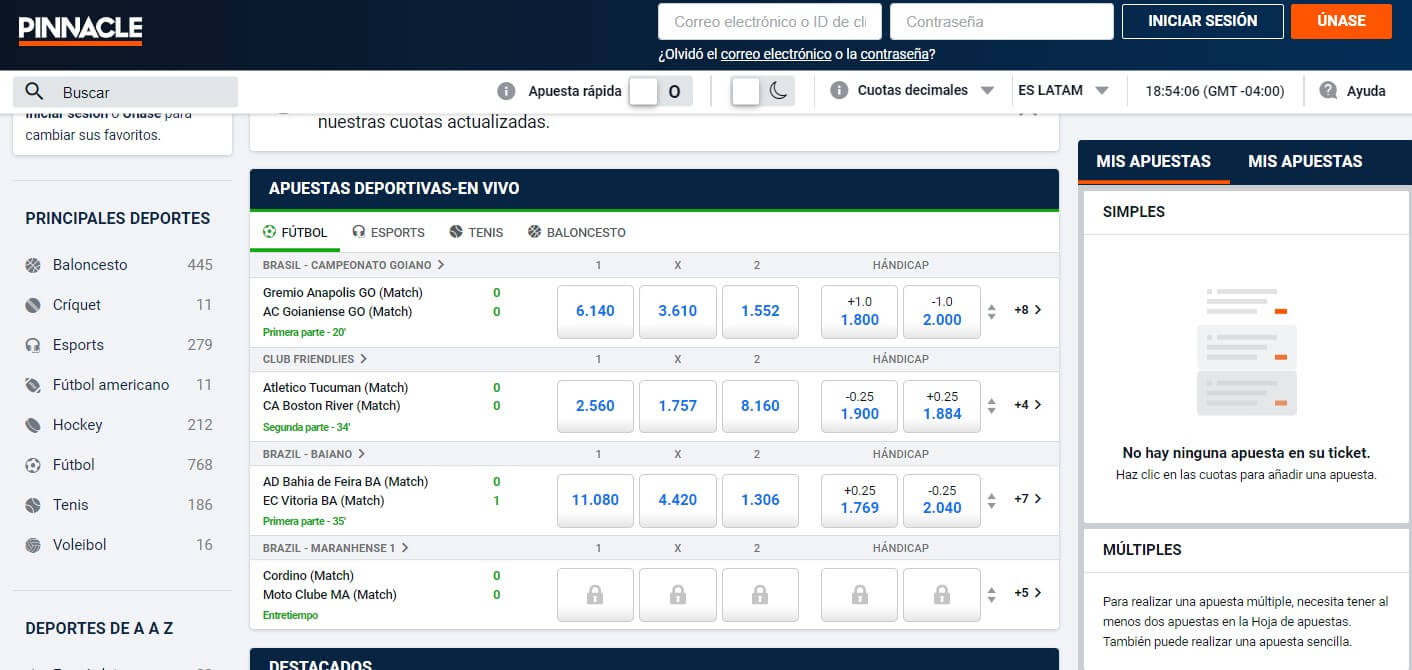Click the Pinnacle logo
1412x670 pixels.
(x=80, y=29)
